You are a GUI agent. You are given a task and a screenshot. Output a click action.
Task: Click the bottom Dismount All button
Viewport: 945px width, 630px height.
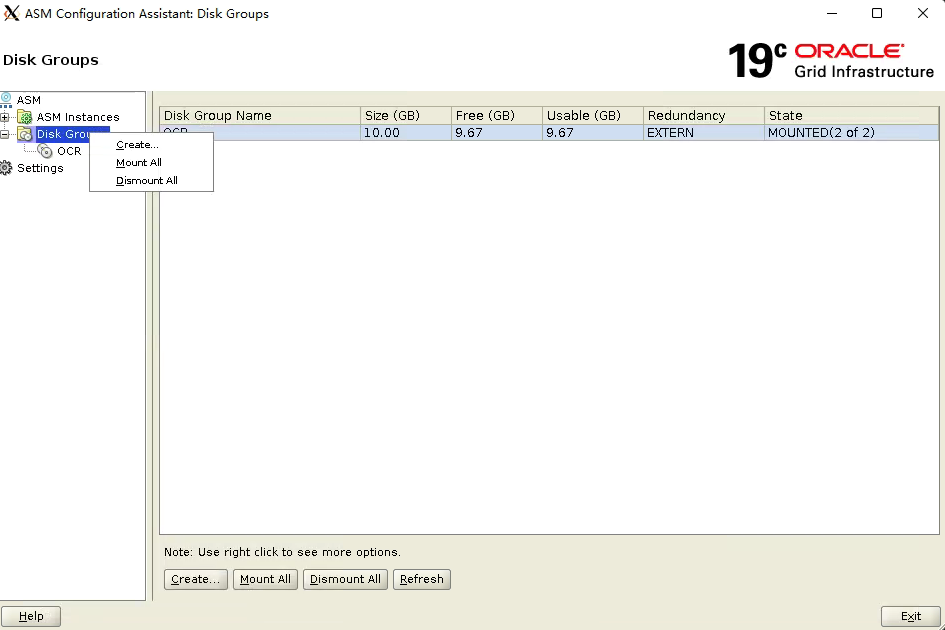coord(345,579)
